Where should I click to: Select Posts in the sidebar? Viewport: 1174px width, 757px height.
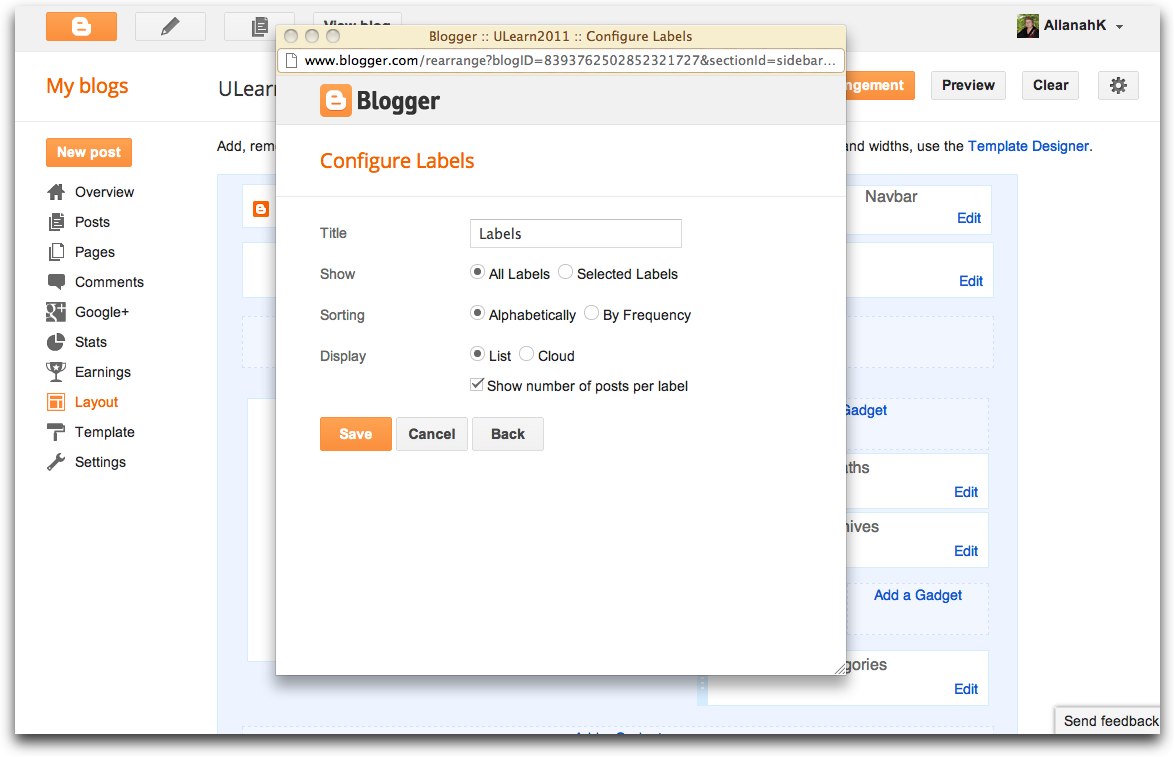click(92, 221)
